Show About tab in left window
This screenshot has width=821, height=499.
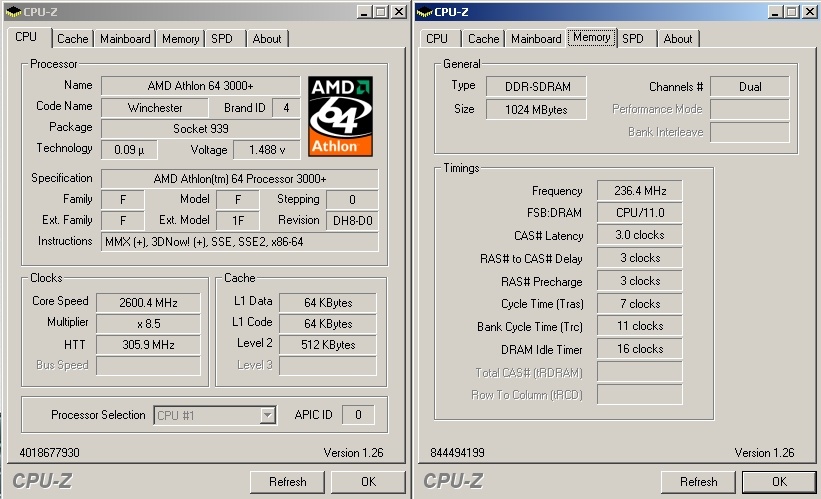[x=267, y=39]
